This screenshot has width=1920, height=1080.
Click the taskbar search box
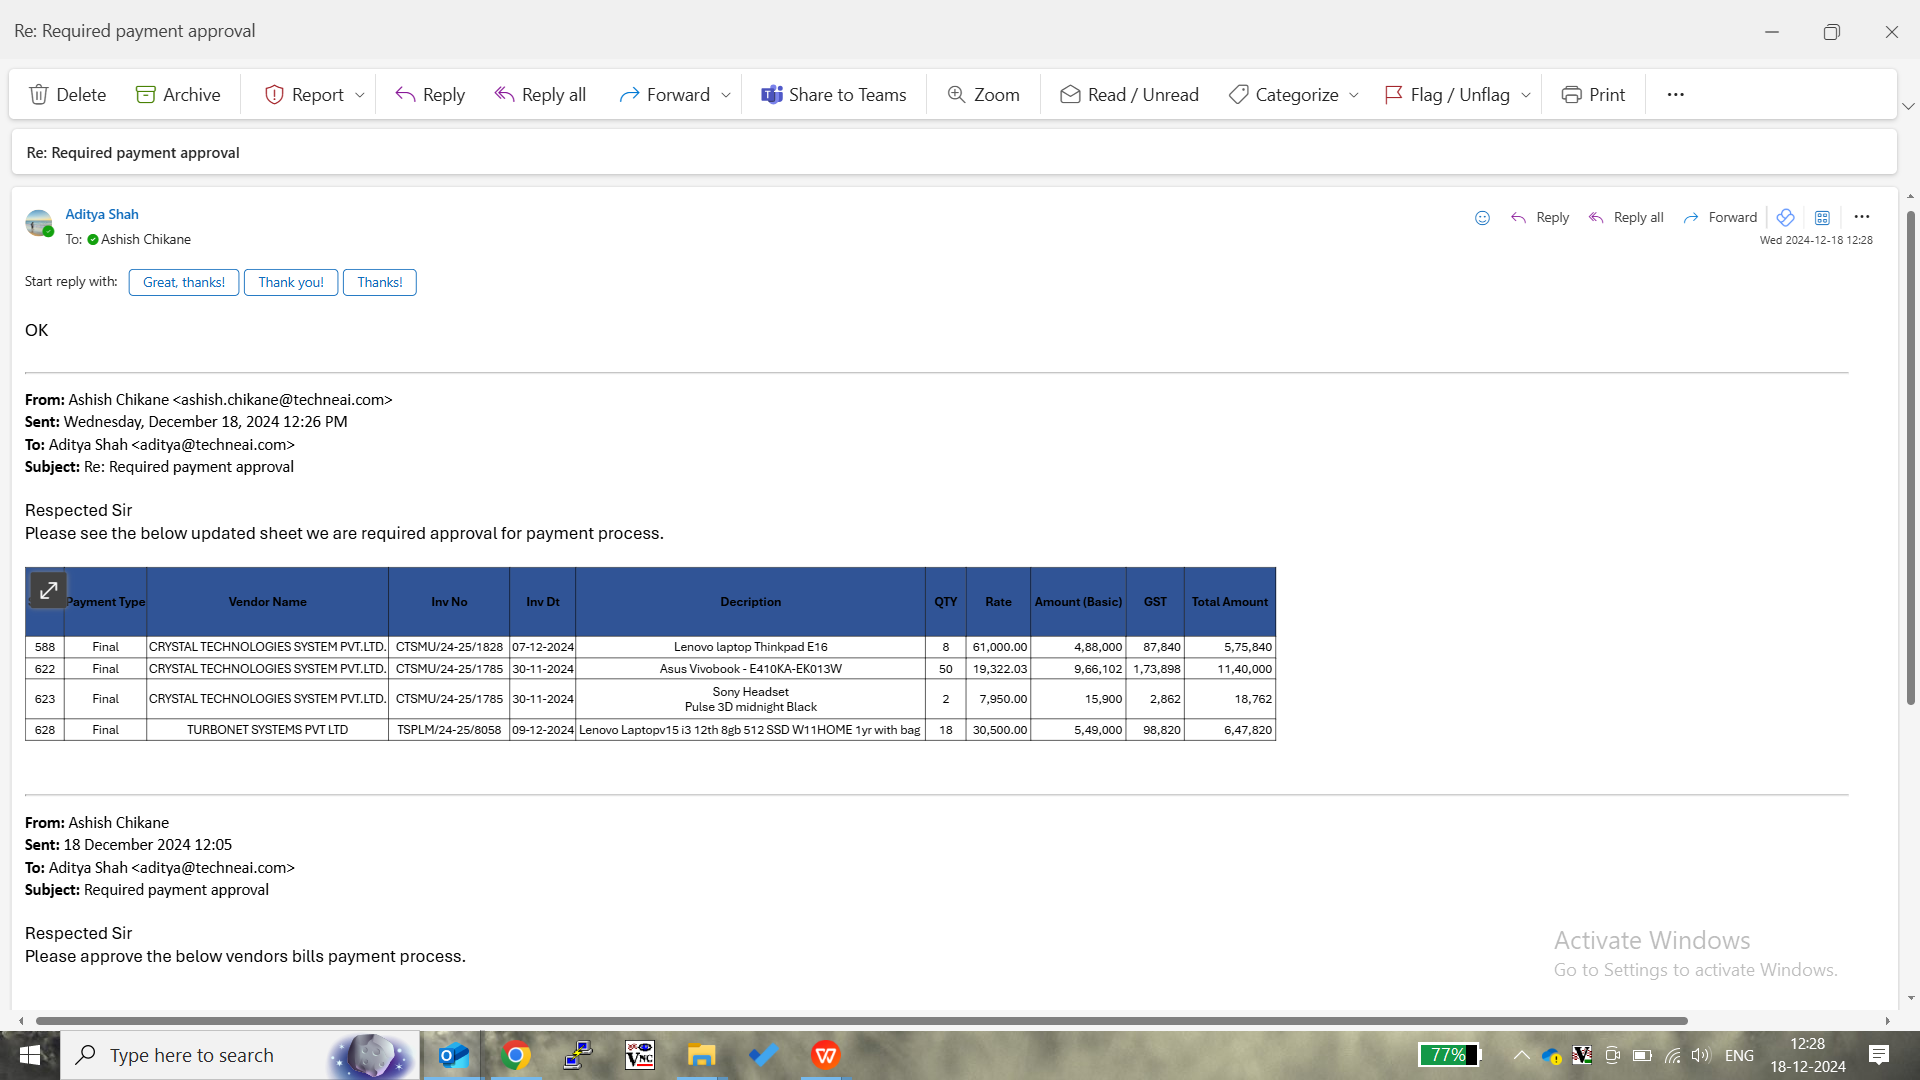[x=240, y=1055]
